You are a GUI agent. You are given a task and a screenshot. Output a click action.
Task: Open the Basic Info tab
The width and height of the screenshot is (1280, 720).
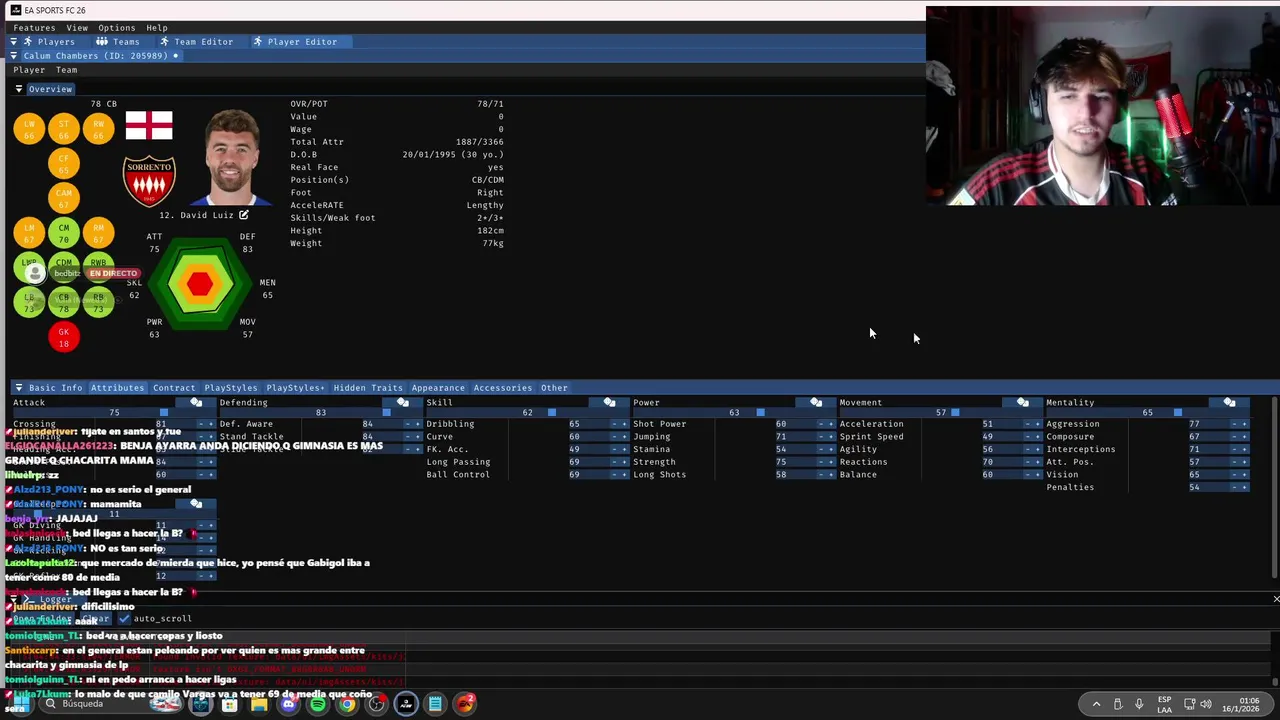56,388
